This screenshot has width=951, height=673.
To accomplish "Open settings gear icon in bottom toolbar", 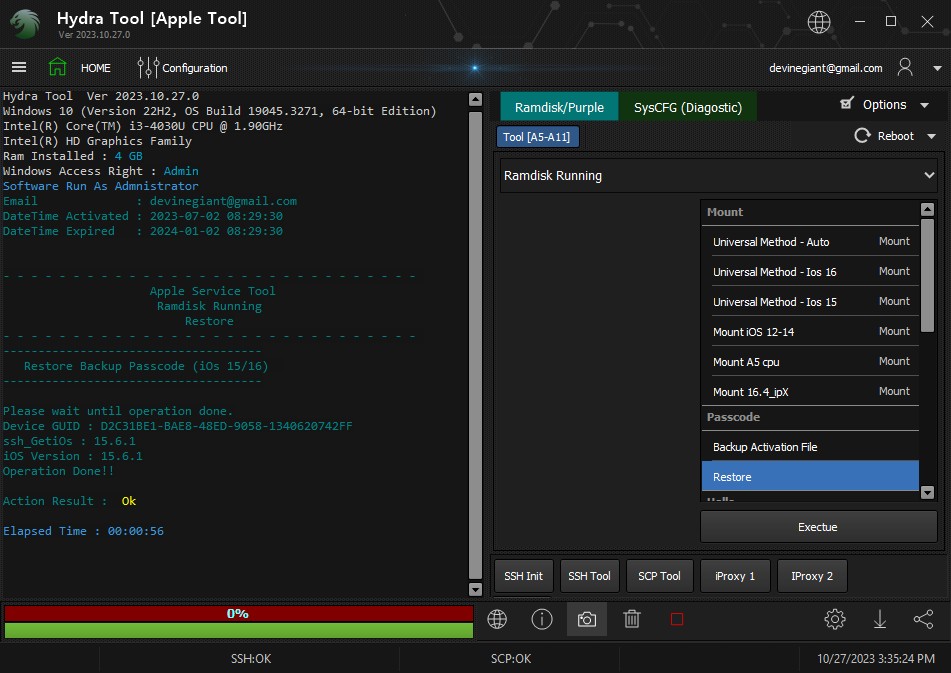I will click(835, 619).
